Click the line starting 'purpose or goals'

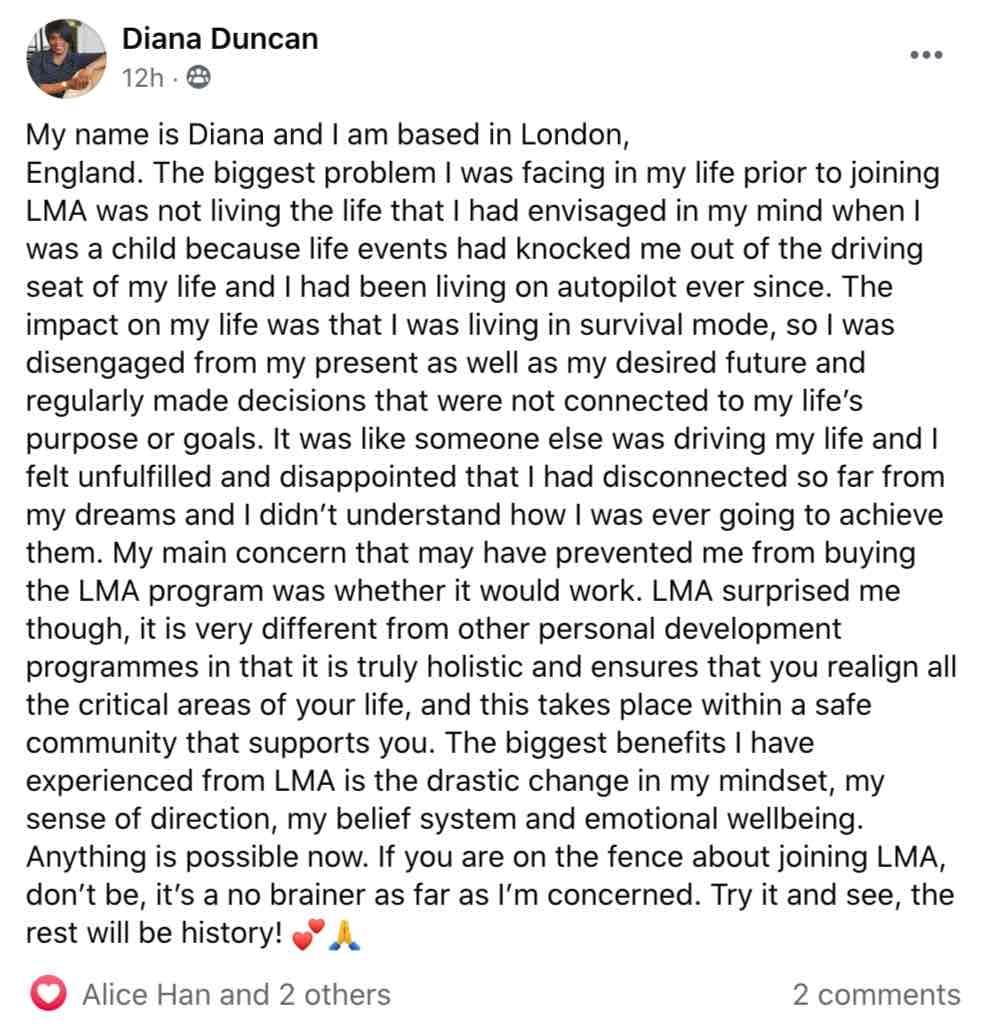[482, 439]
